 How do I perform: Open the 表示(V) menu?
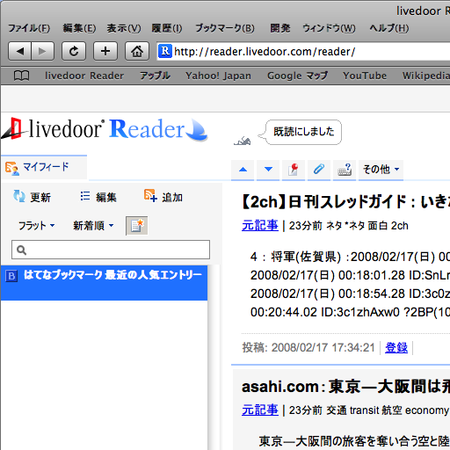pos(124,28)
